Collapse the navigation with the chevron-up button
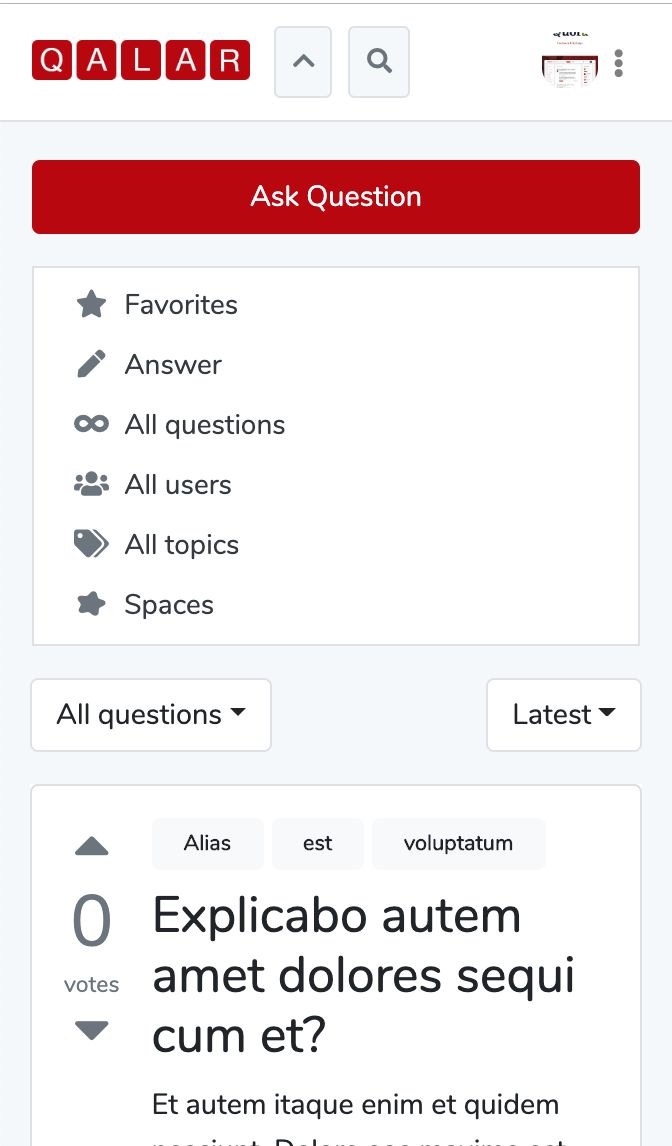Image resolution: width=672 pixels, height=1146 pixels. [303, 62]
